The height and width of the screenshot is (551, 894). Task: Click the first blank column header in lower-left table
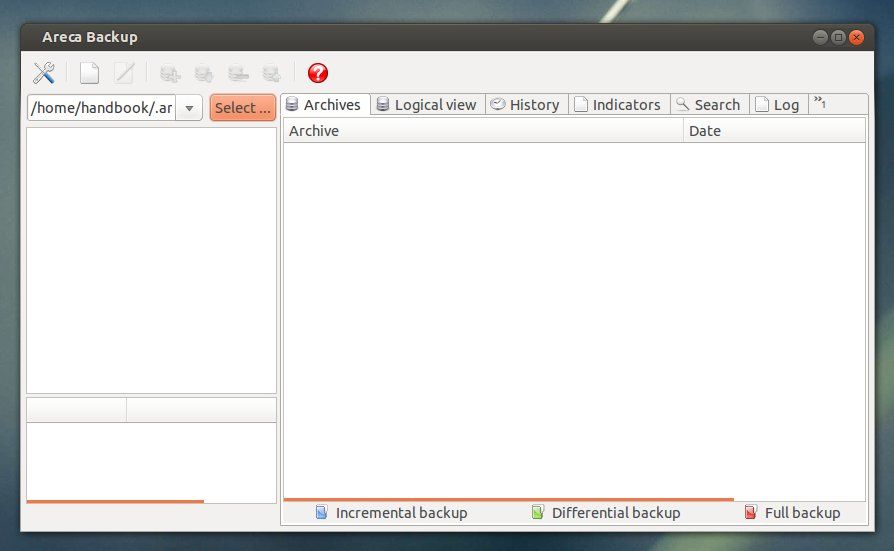pos(76,410)
